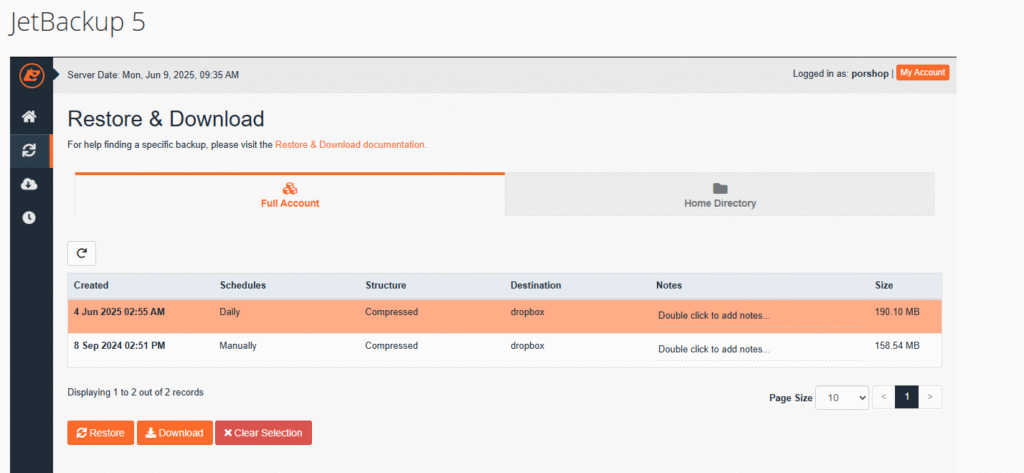Click the Server Date text
The width and height of the screenshot is (1024, 473).
point(153,75)
